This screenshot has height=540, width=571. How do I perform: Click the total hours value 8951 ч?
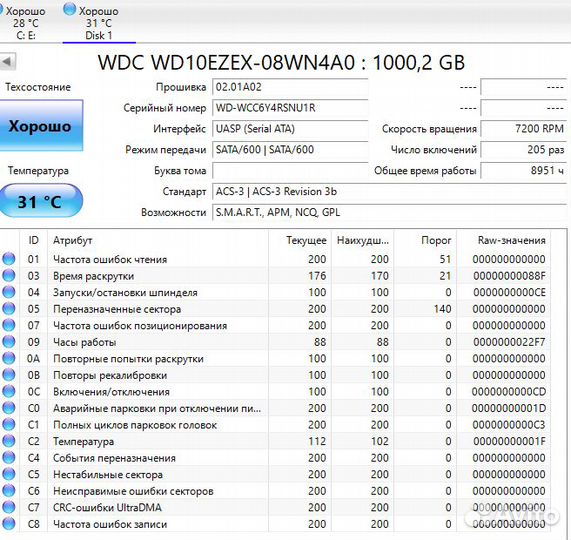coord(523,171)
